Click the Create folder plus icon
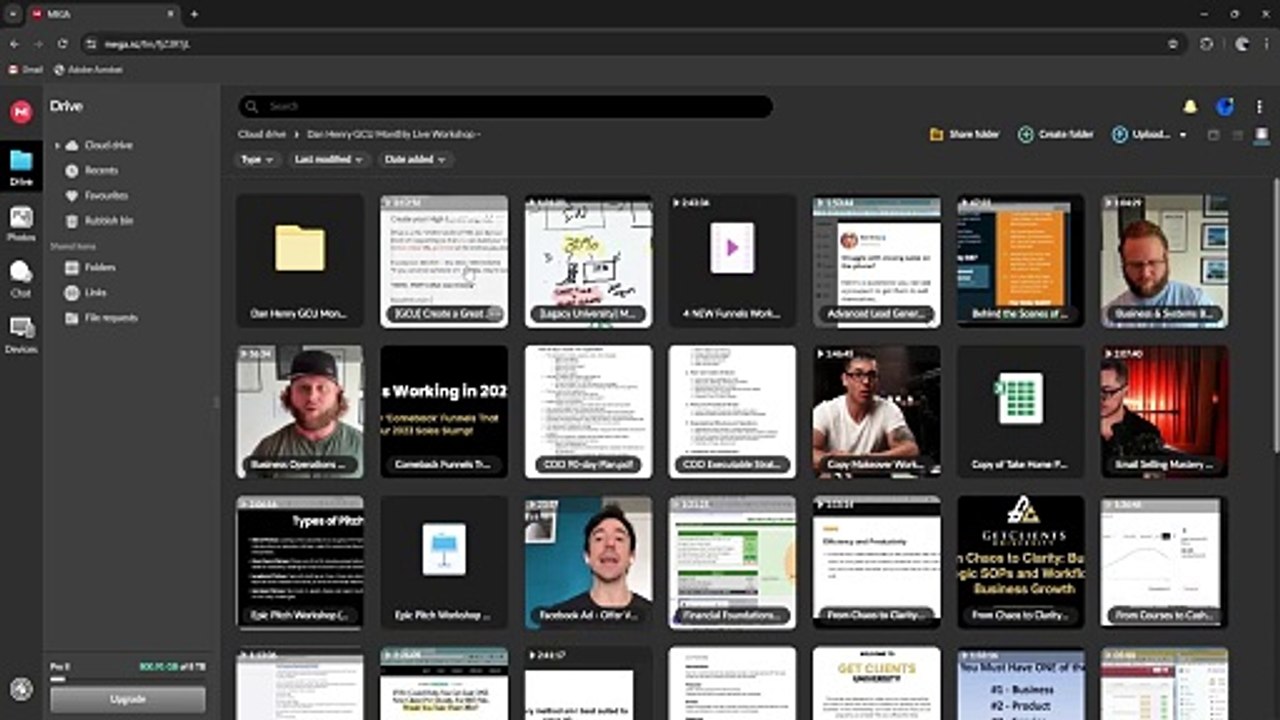This screenshot has height=720, width=1280. pos(1026,134)
